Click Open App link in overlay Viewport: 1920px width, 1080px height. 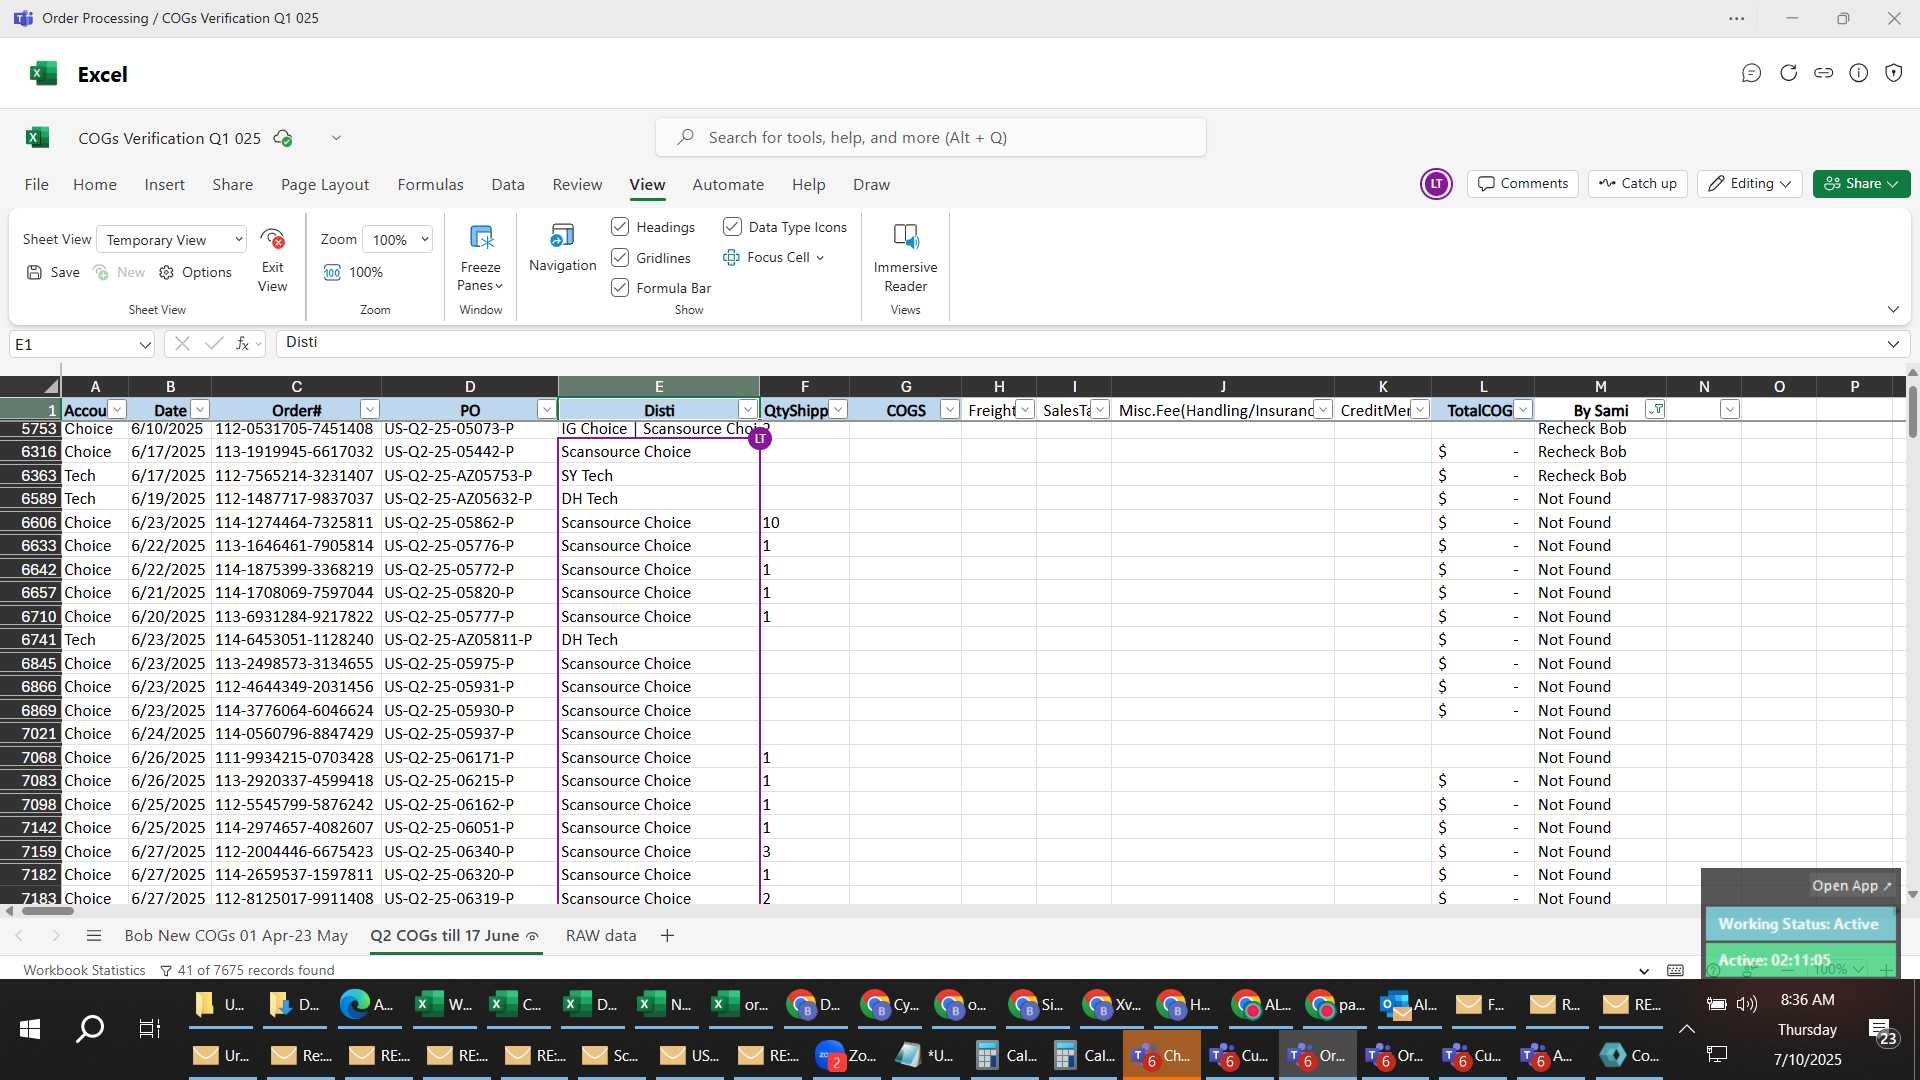1851,886
